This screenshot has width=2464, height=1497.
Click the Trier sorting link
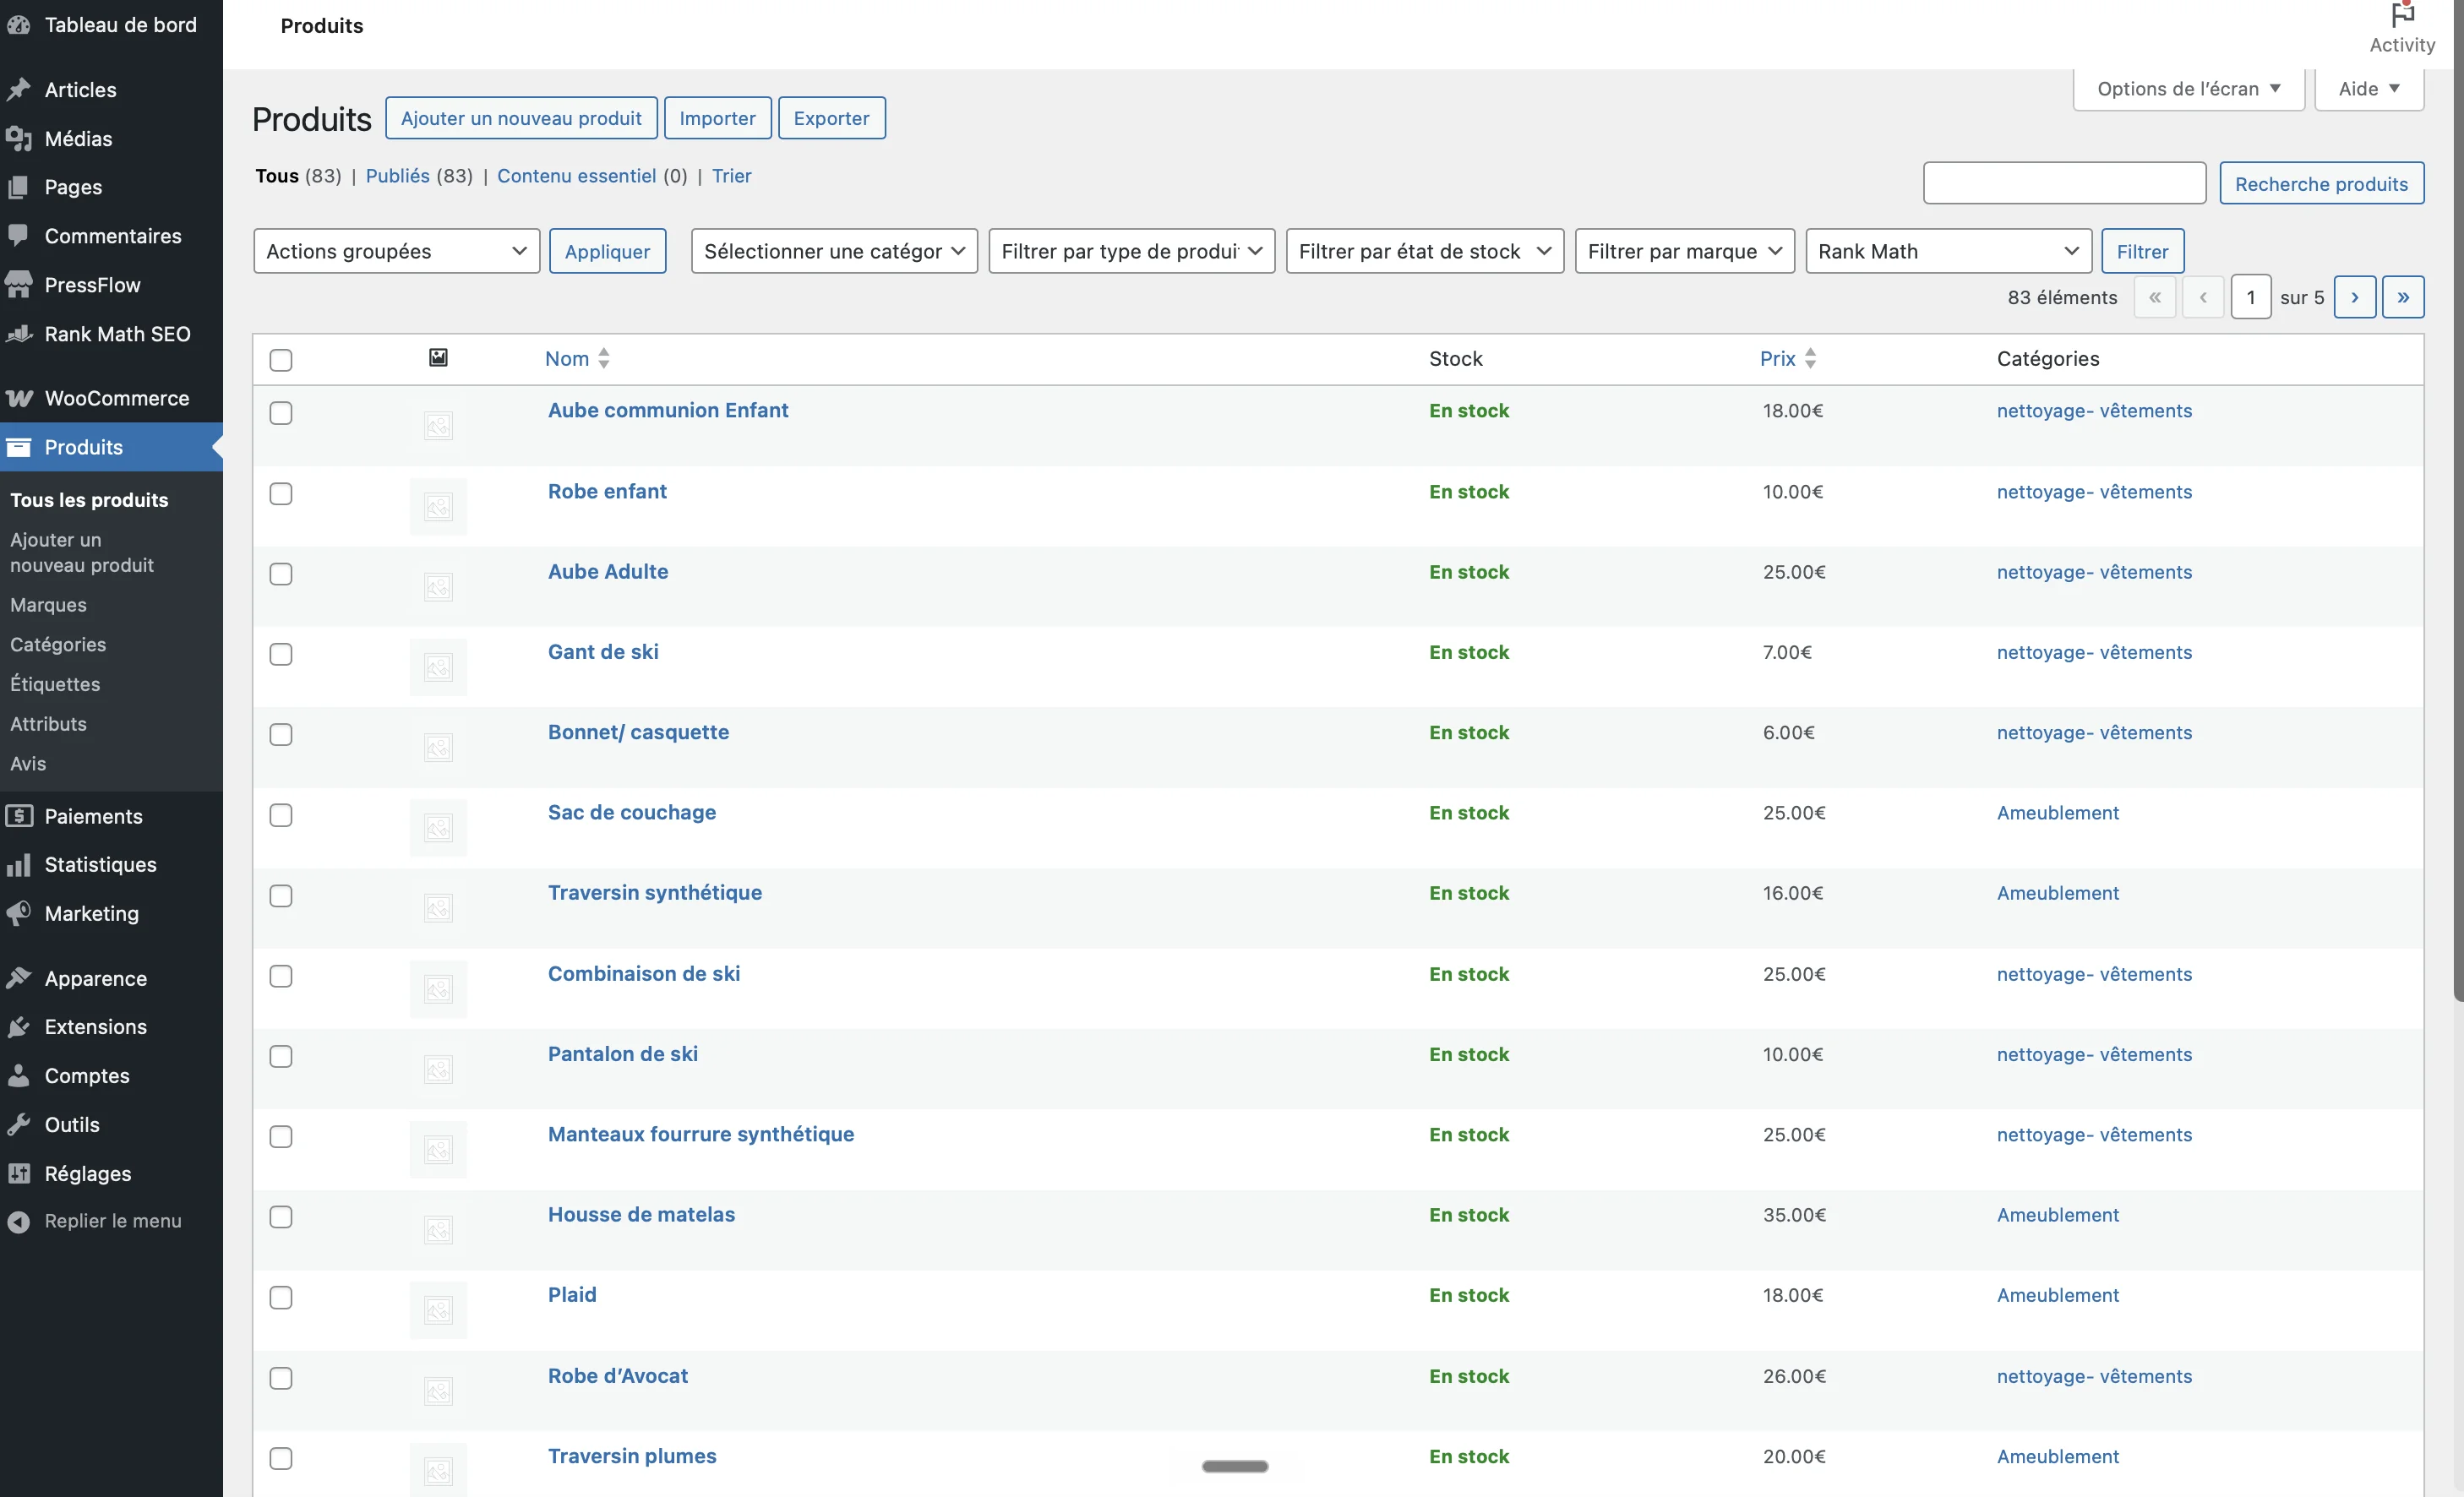click(731, 175)
